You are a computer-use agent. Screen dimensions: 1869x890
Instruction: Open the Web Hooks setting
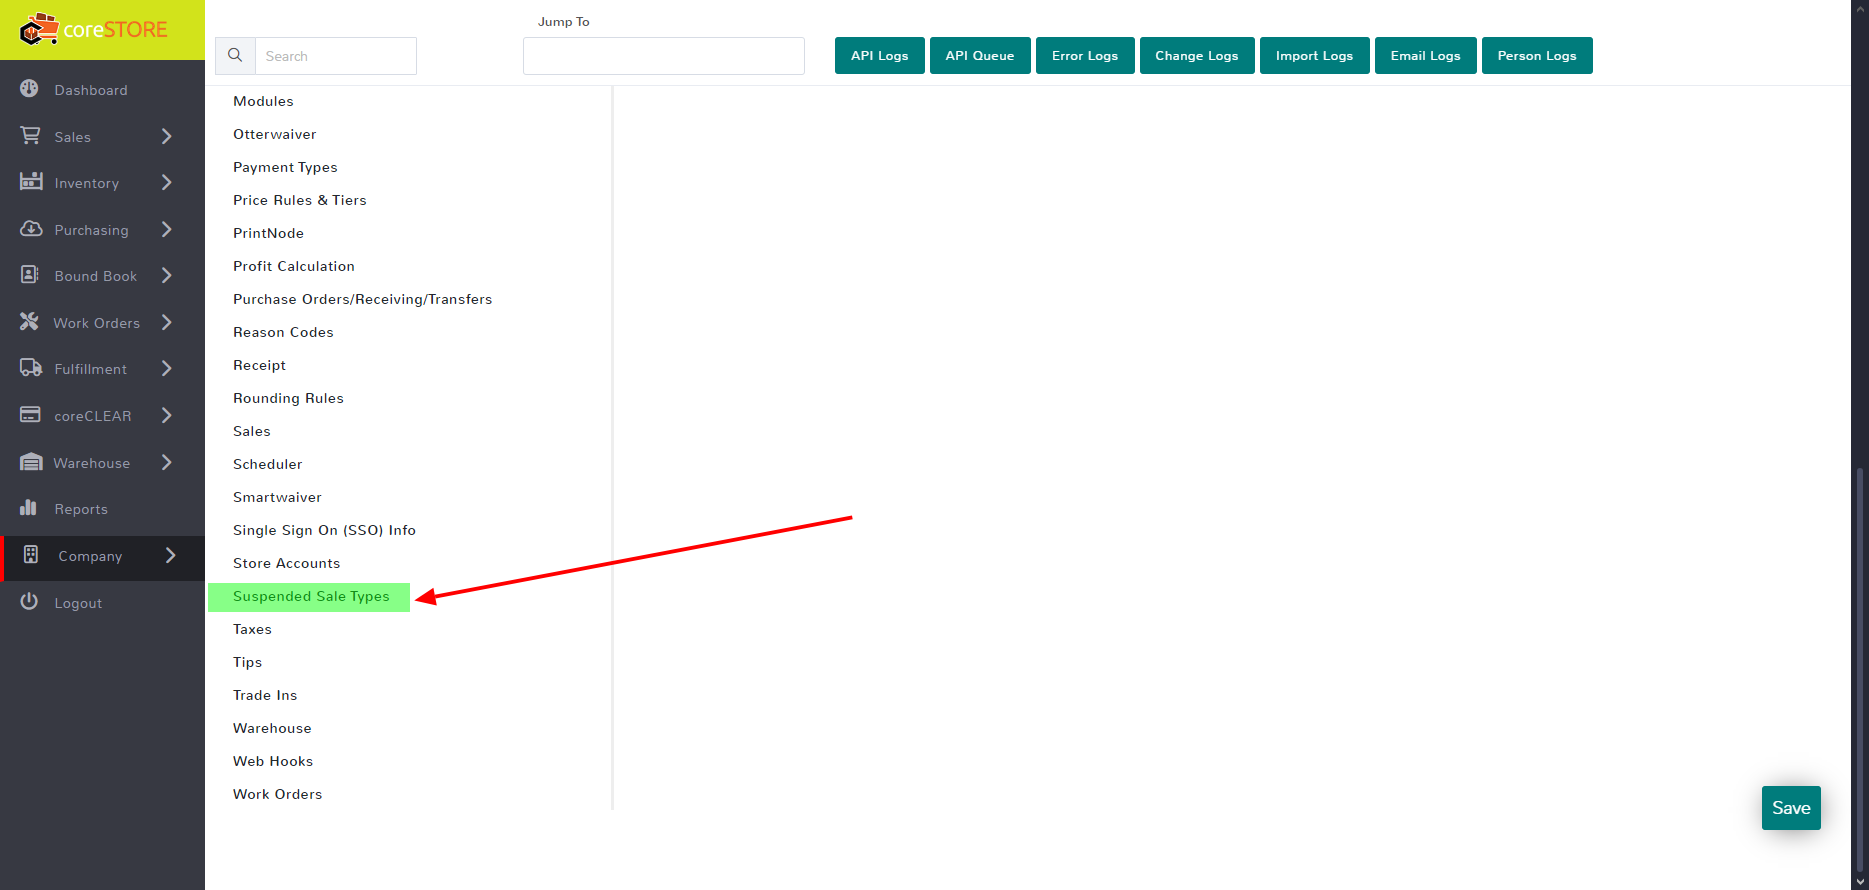273,761
